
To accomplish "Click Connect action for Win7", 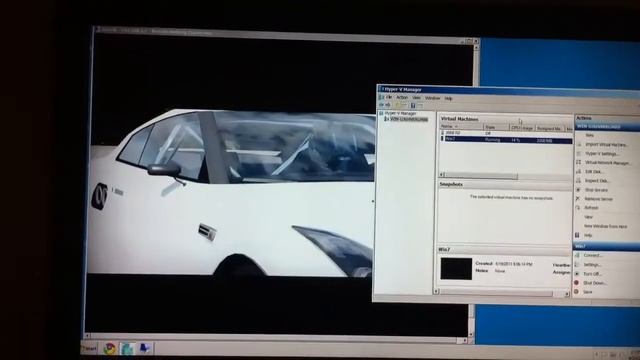I will coord(593,256).
